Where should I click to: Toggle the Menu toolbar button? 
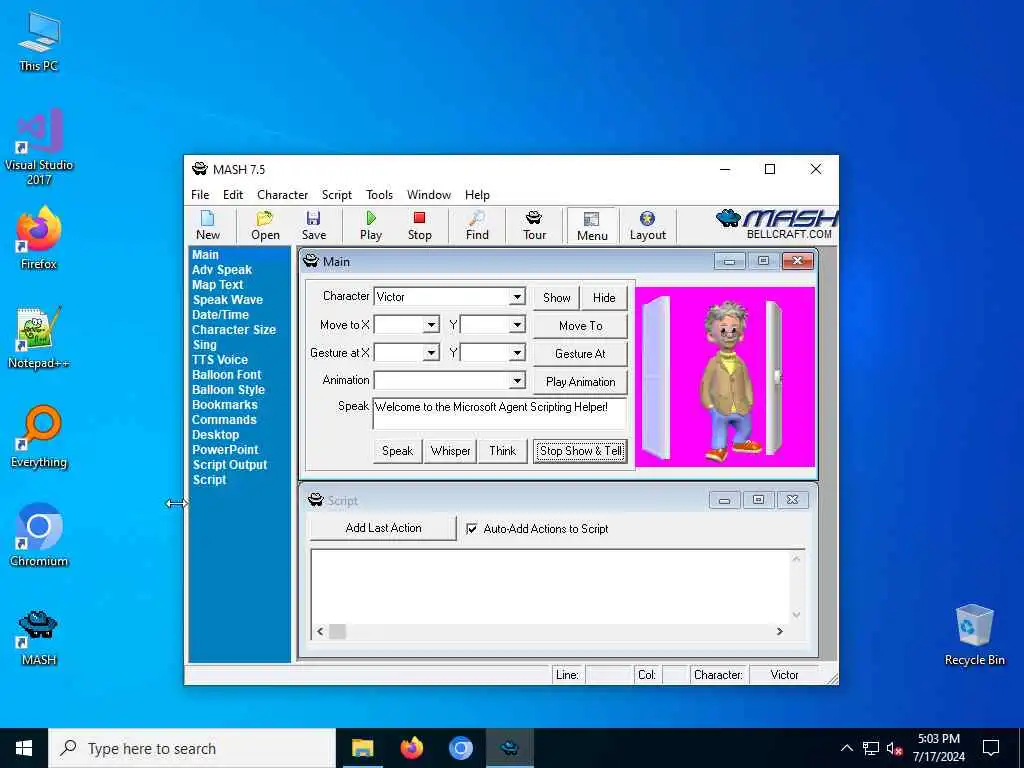[592, 226]
